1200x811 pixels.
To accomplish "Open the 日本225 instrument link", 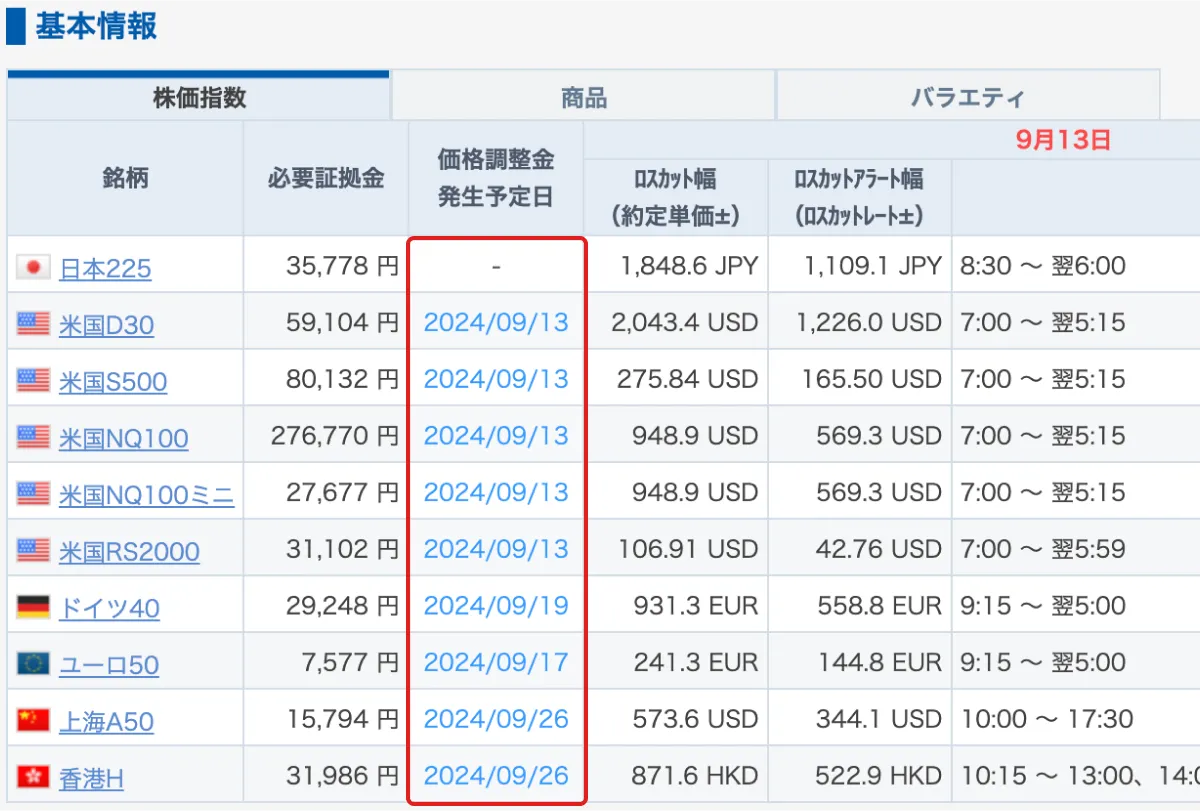I will [x=105, y=268].
